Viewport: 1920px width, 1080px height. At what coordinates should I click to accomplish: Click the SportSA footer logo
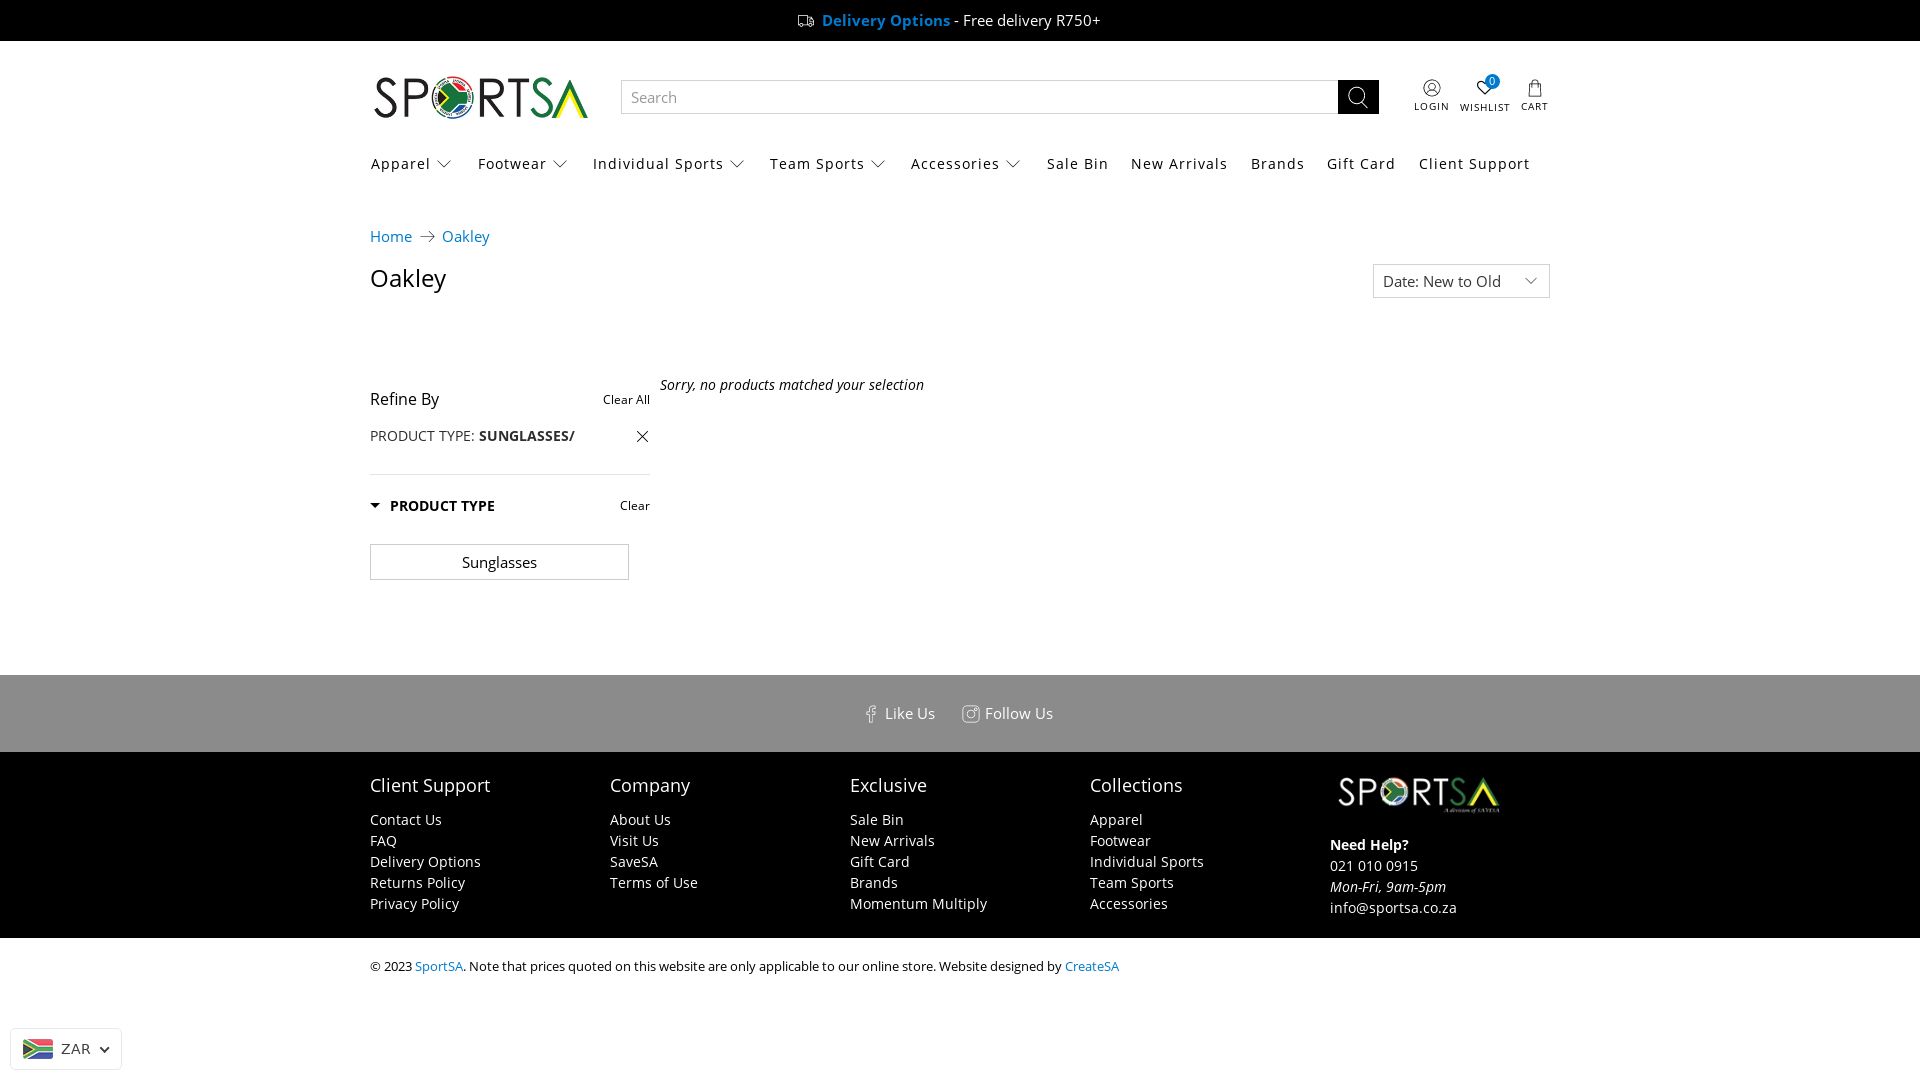pos(1418,794)
